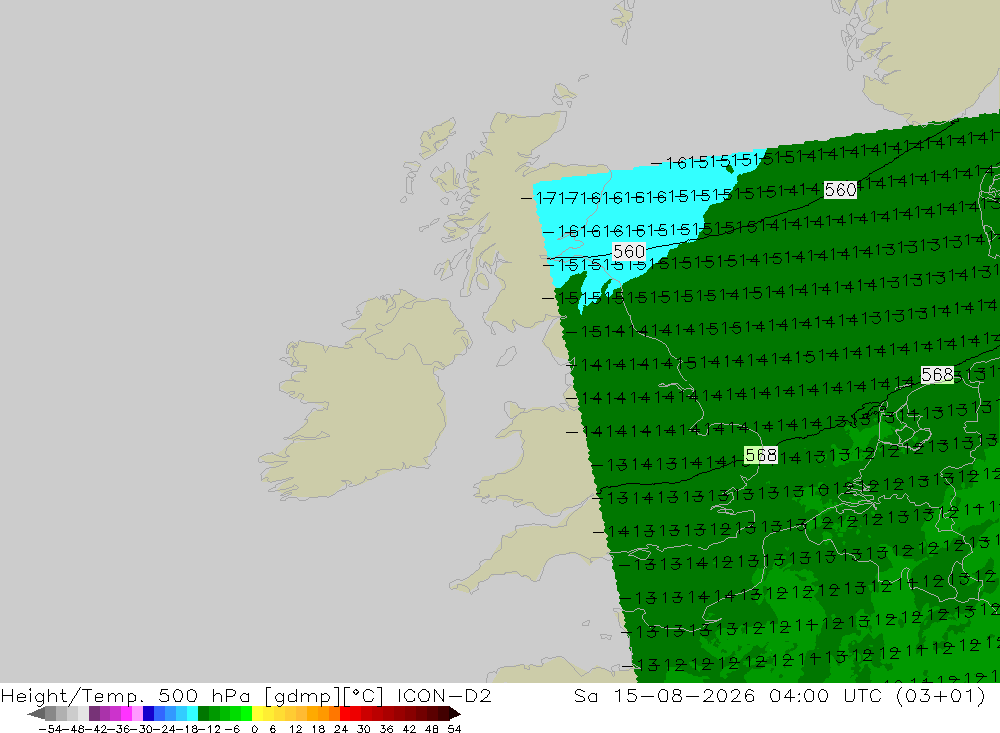Pick the cyan swatch in the legend
Image resolution: width=1000 pixels, height=733 pixels.
point(192,714)
